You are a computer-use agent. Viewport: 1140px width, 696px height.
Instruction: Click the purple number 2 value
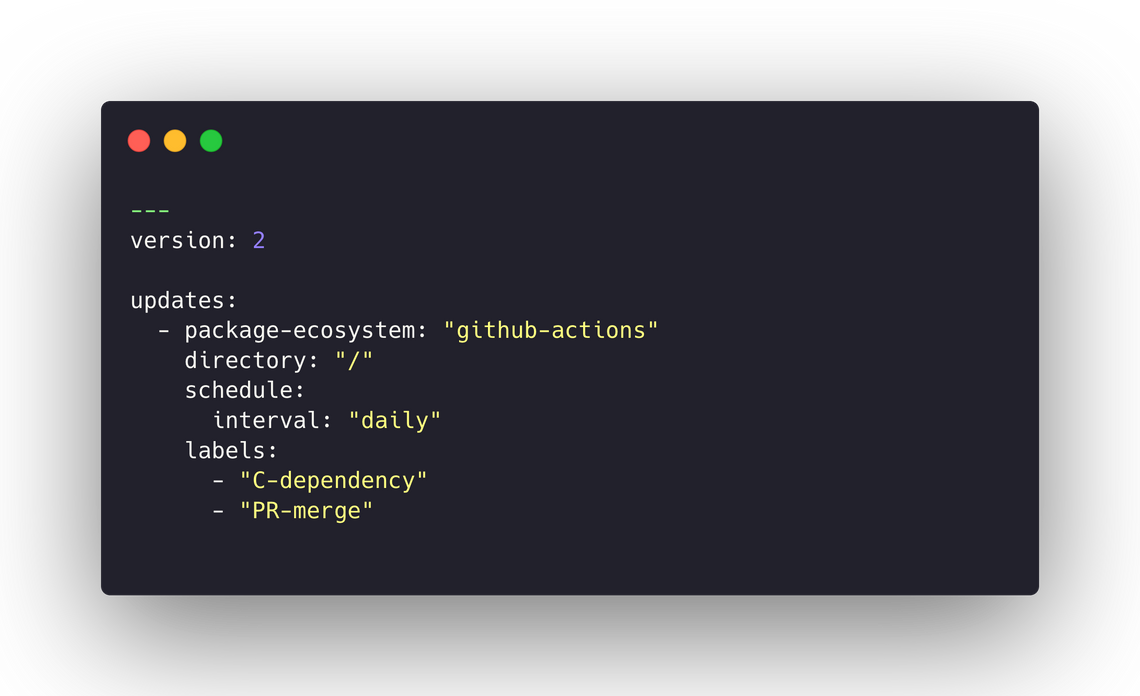[259, 241]
